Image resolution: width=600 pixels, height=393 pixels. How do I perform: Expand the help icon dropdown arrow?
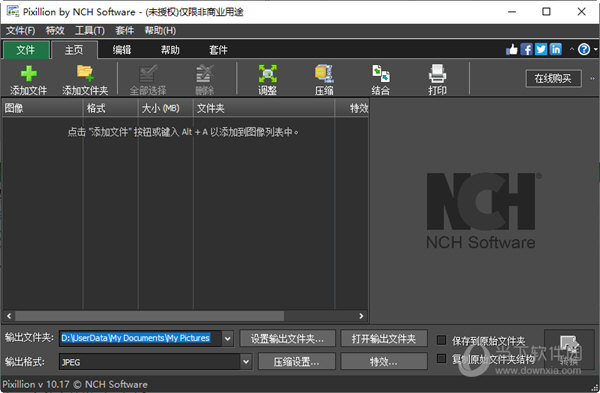pyautogui.click(x=595, y=49)
